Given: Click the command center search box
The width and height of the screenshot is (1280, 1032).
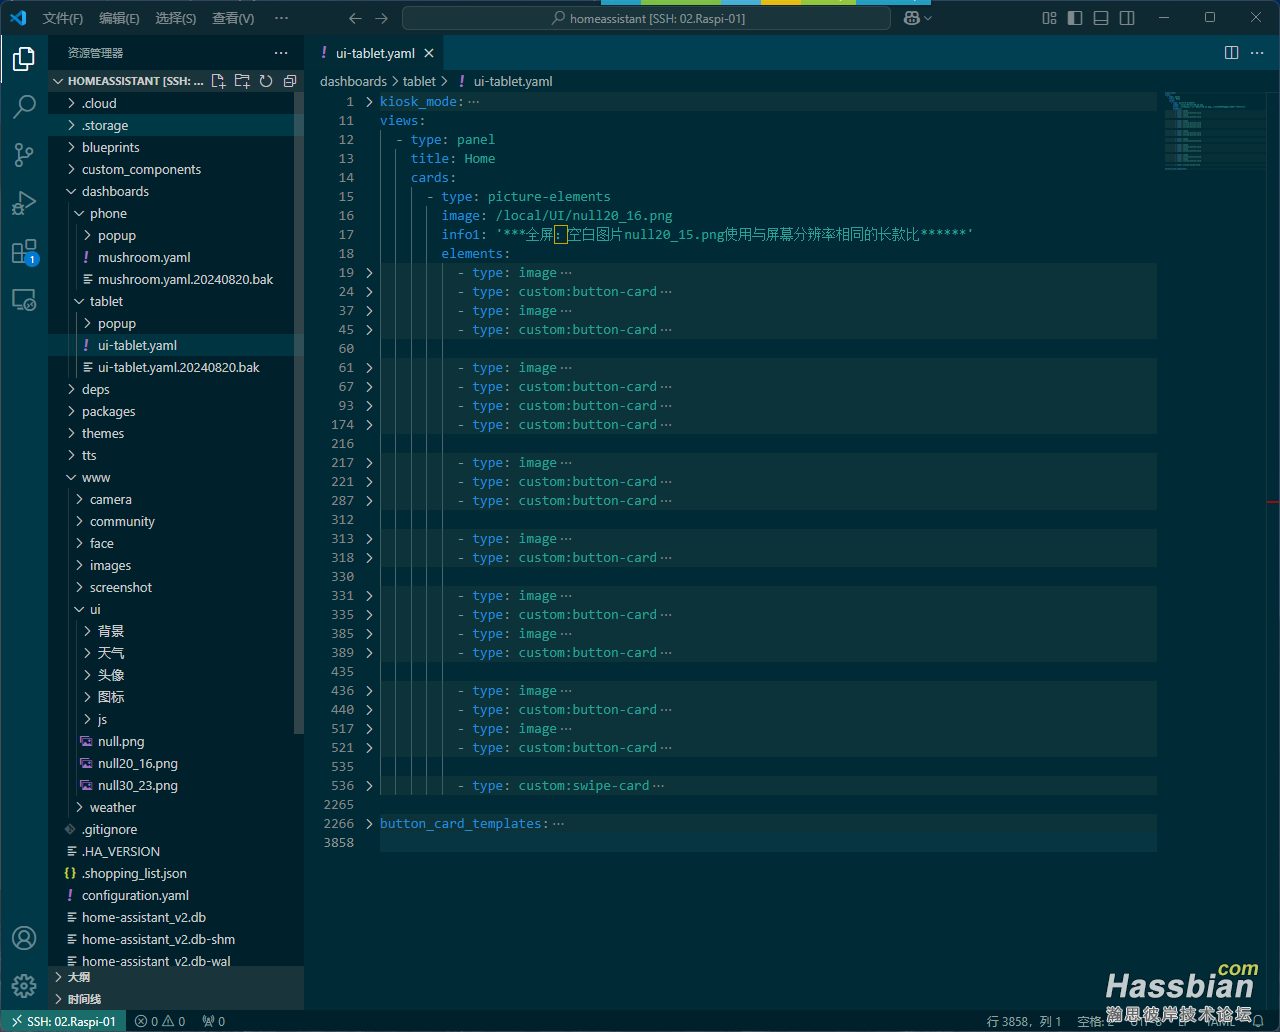Looking at the screenshot, I should click(x=646, y=18).
